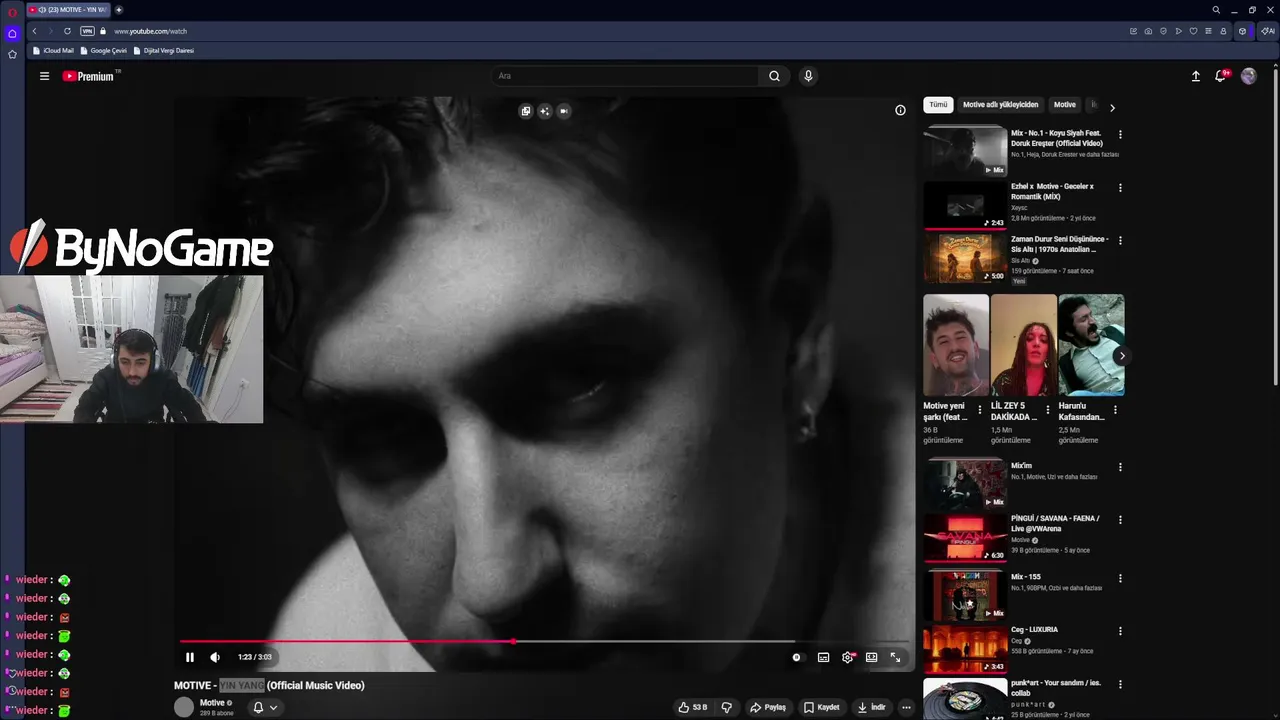Click the player camera overlay icon
Image resolution: width=1280 pixels, height=720 pixels.
pos(564,111)
